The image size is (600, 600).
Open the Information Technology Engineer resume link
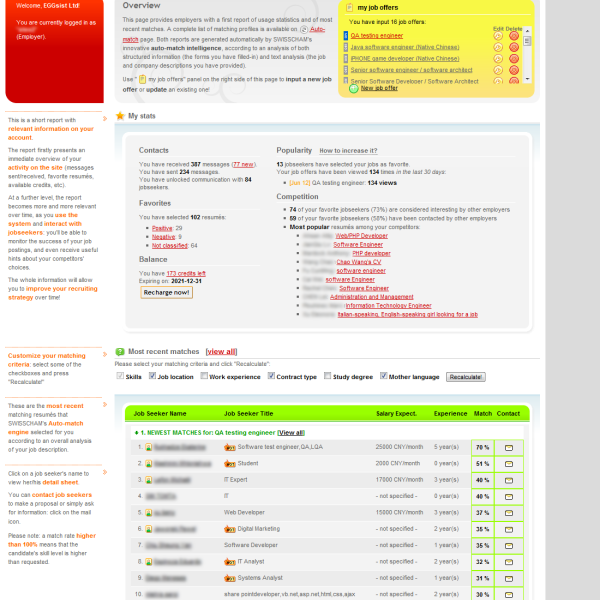(388, 306)
